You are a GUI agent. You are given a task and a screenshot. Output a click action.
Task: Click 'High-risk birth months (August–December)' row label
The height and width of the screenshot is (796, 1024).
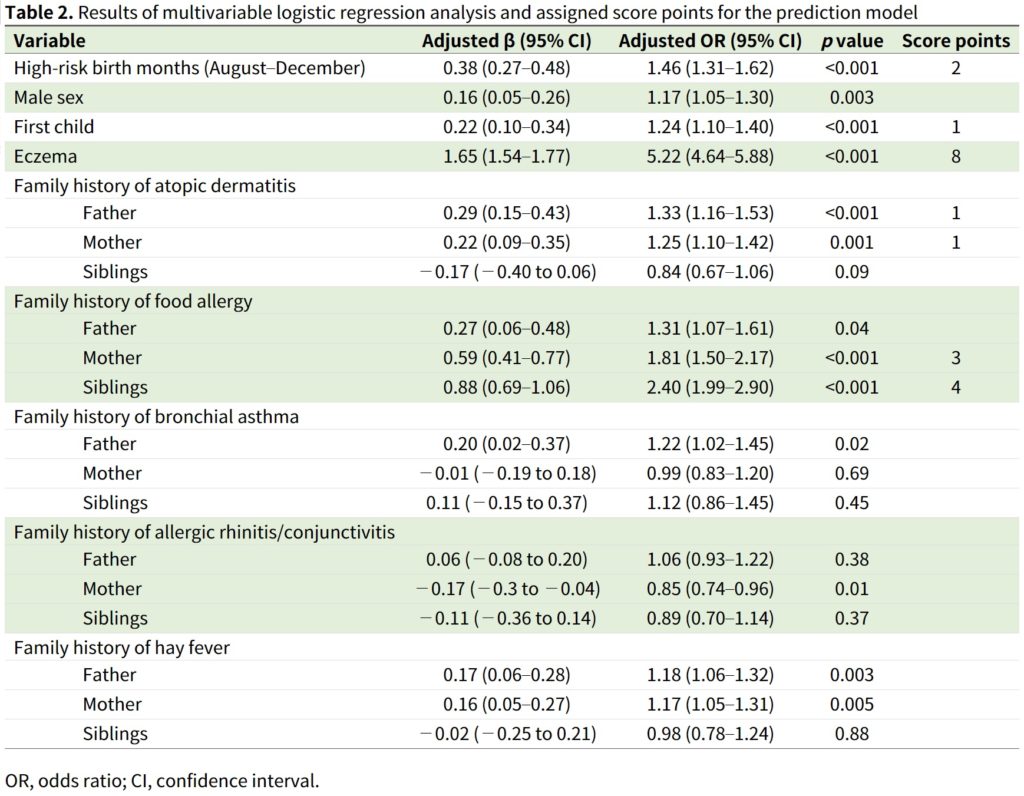point(189,69)
